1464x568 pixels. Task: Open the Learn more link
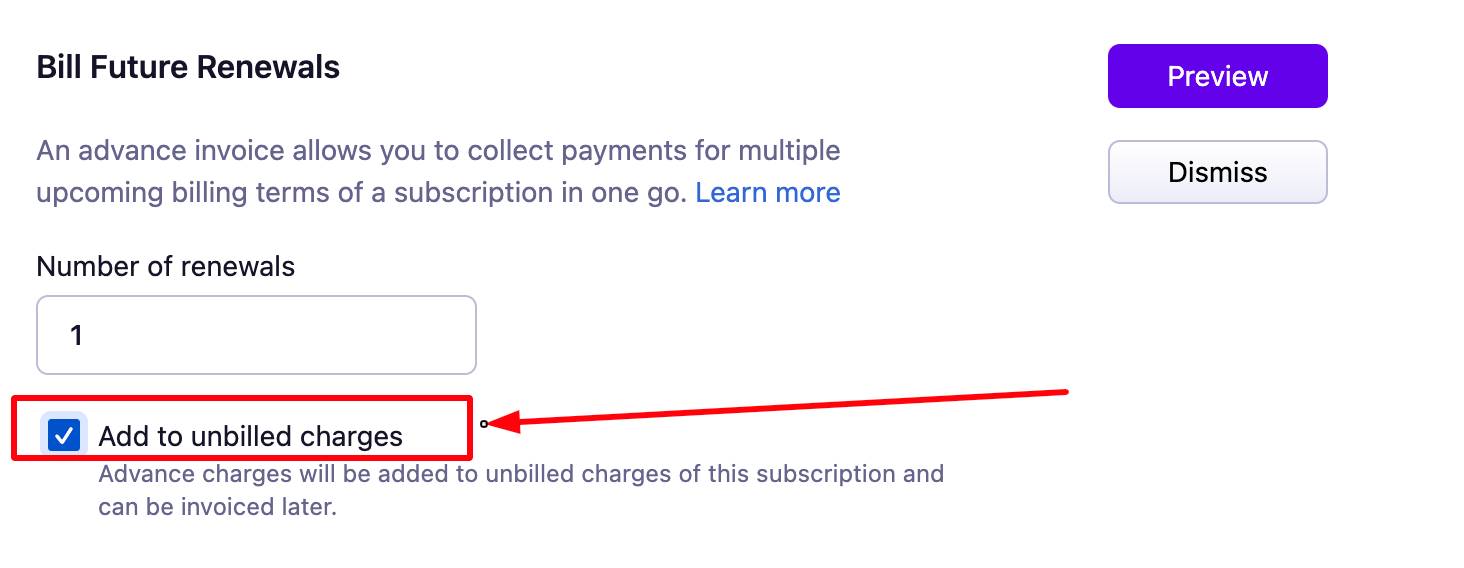click(767, 192)
